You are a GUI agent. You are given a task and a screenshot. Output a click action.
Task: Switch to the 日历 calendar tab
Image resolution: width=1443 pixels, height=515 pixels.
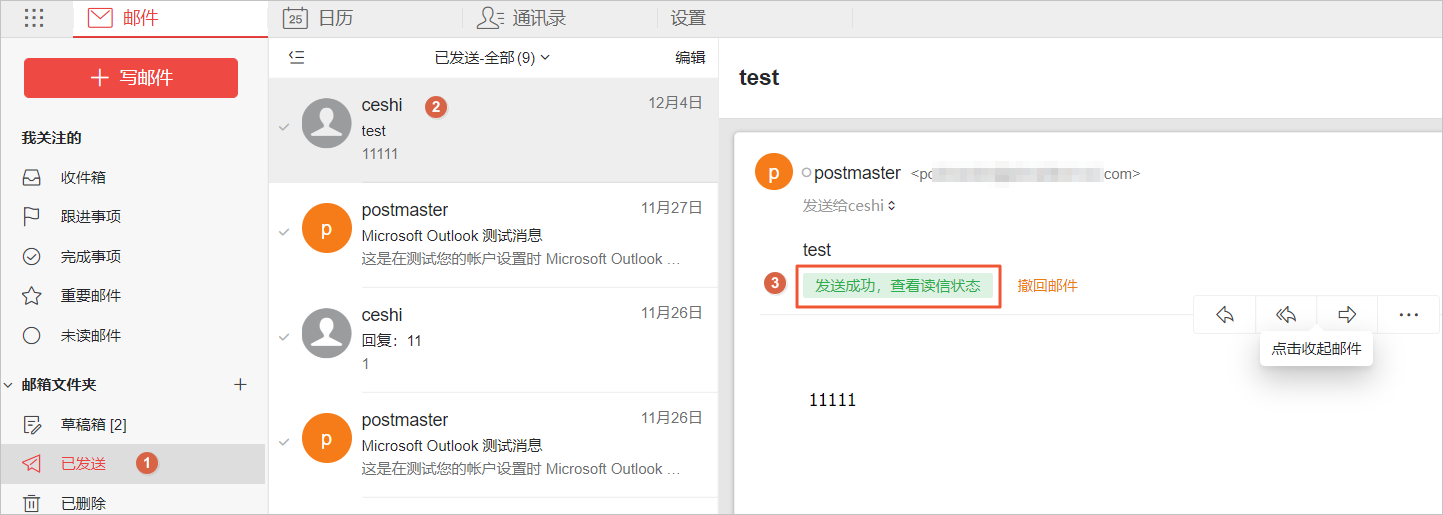point(318,18)
